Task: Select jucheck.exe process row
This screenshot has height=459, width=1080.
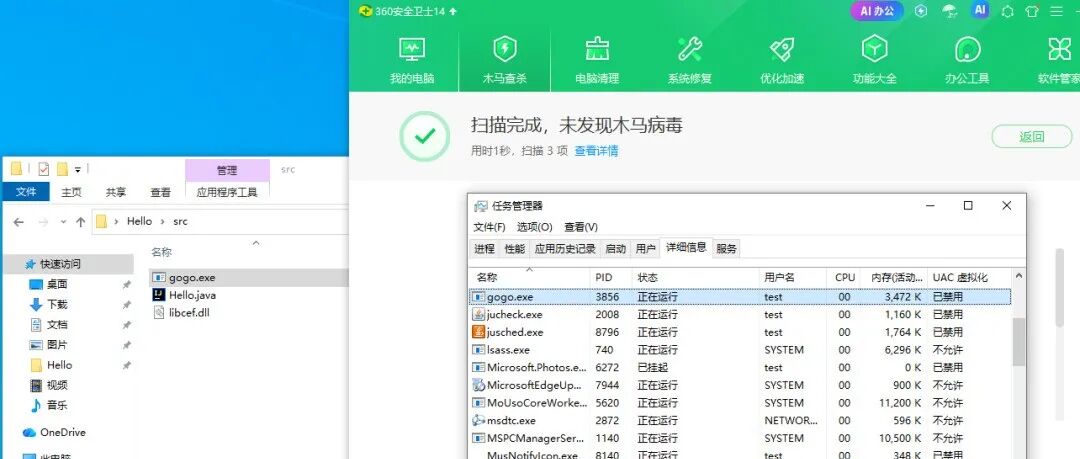Action: [740, 314]
